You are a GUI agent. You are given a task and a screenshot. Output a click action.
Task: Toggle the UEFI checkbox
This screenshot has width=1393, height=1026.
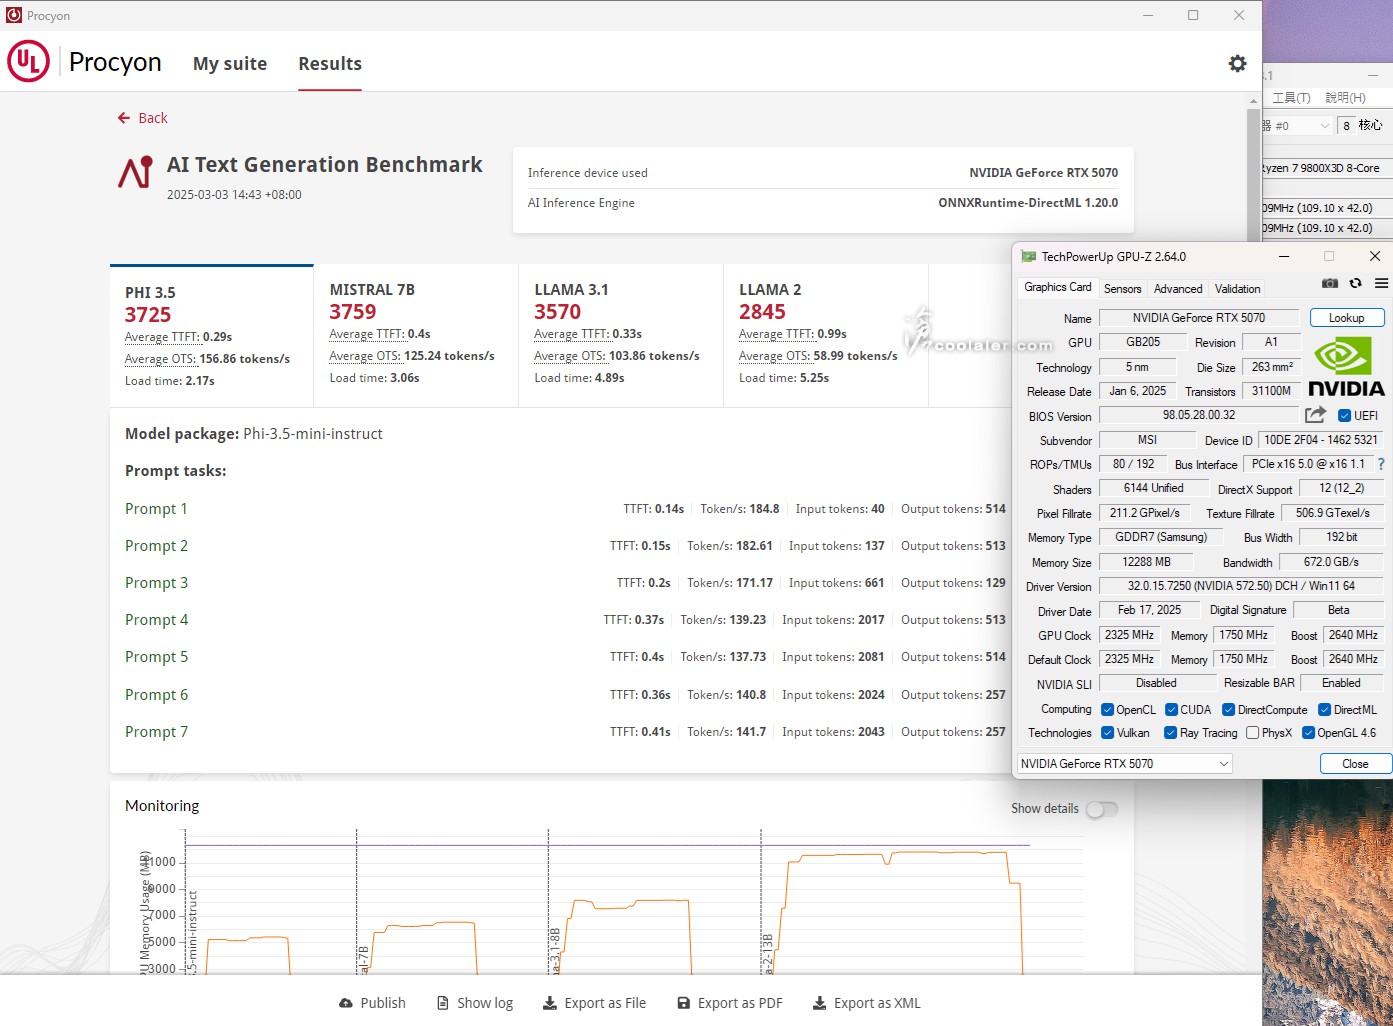[1345, 416]
